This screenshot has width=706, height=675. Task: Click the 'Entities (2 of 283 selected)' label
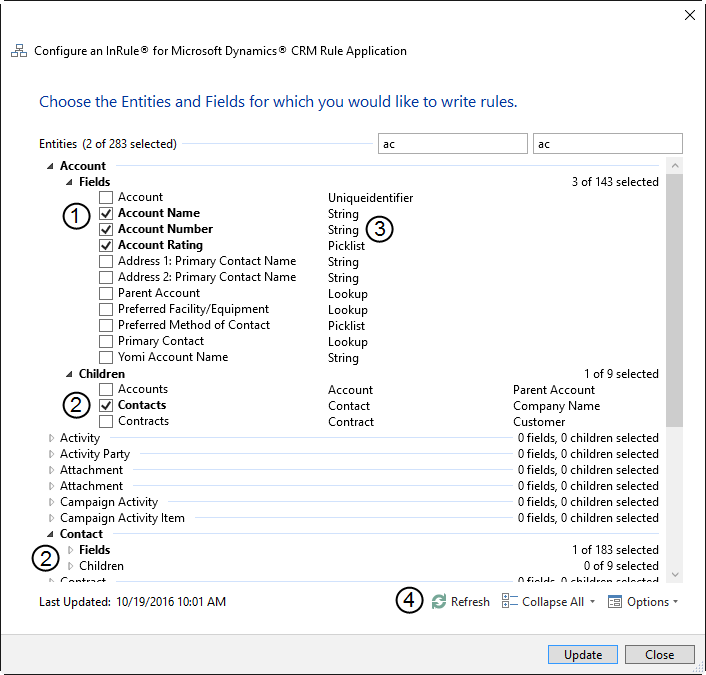(x=108, y=144)
